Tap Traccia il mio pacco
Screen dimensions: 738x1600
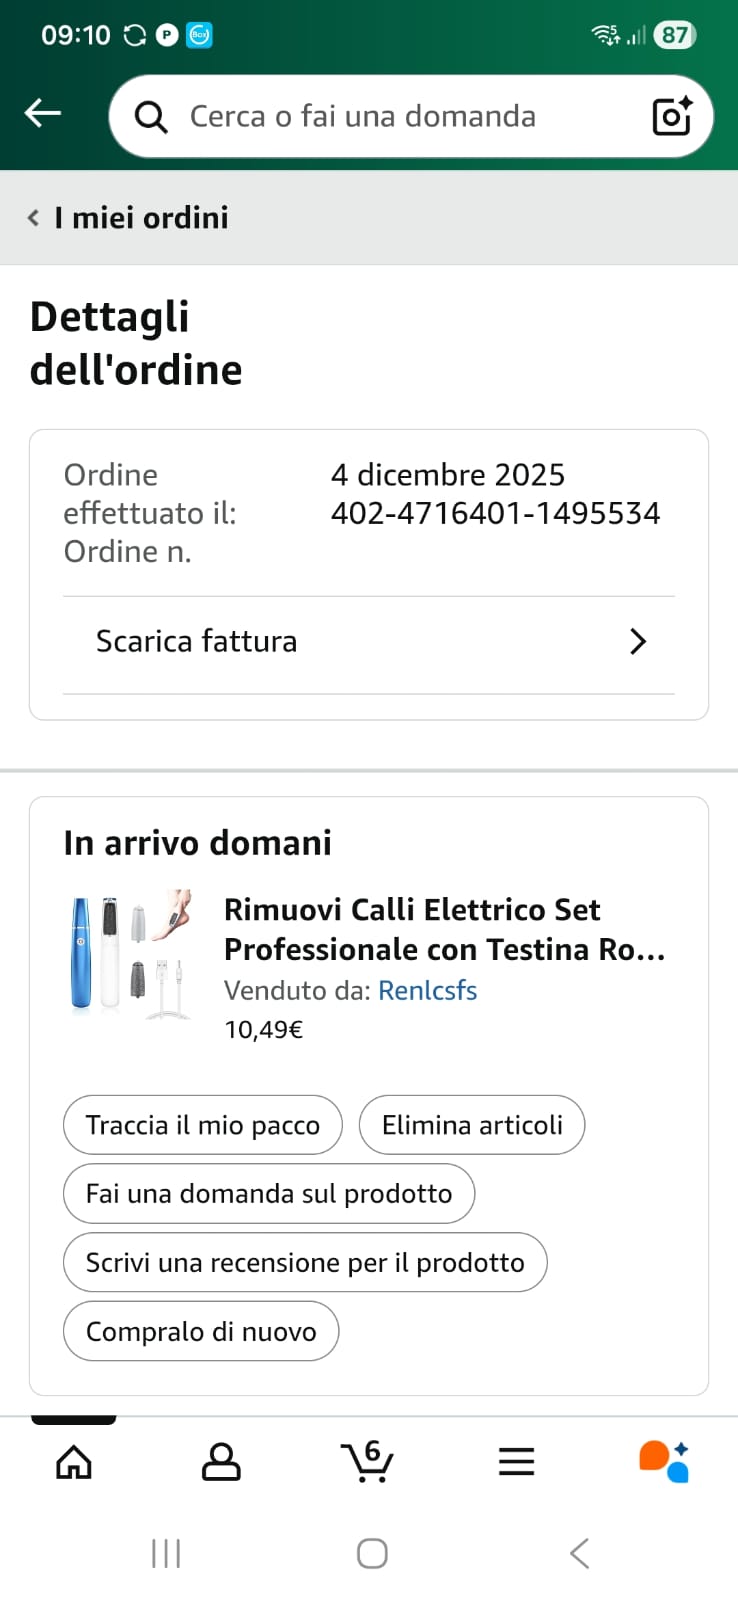(203, 1125)
